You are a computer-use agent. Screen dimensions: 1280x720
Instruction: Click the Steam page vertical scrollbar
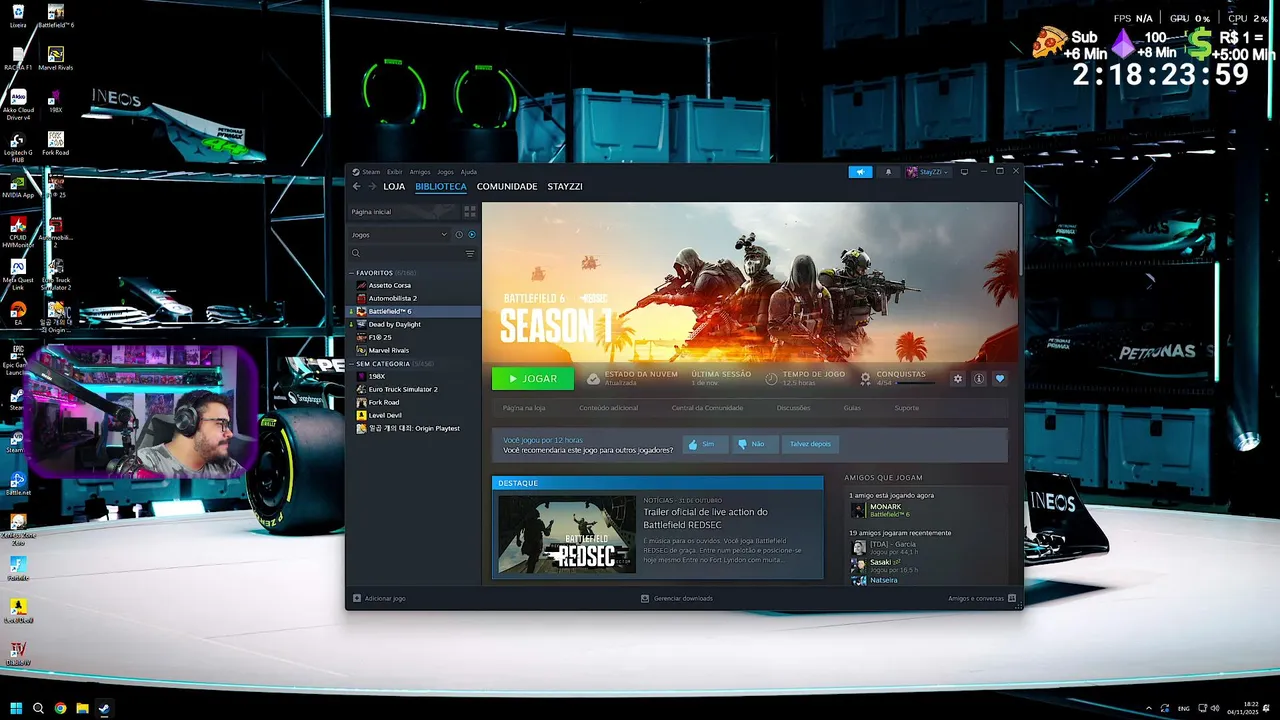click(x=1020, y=240)
